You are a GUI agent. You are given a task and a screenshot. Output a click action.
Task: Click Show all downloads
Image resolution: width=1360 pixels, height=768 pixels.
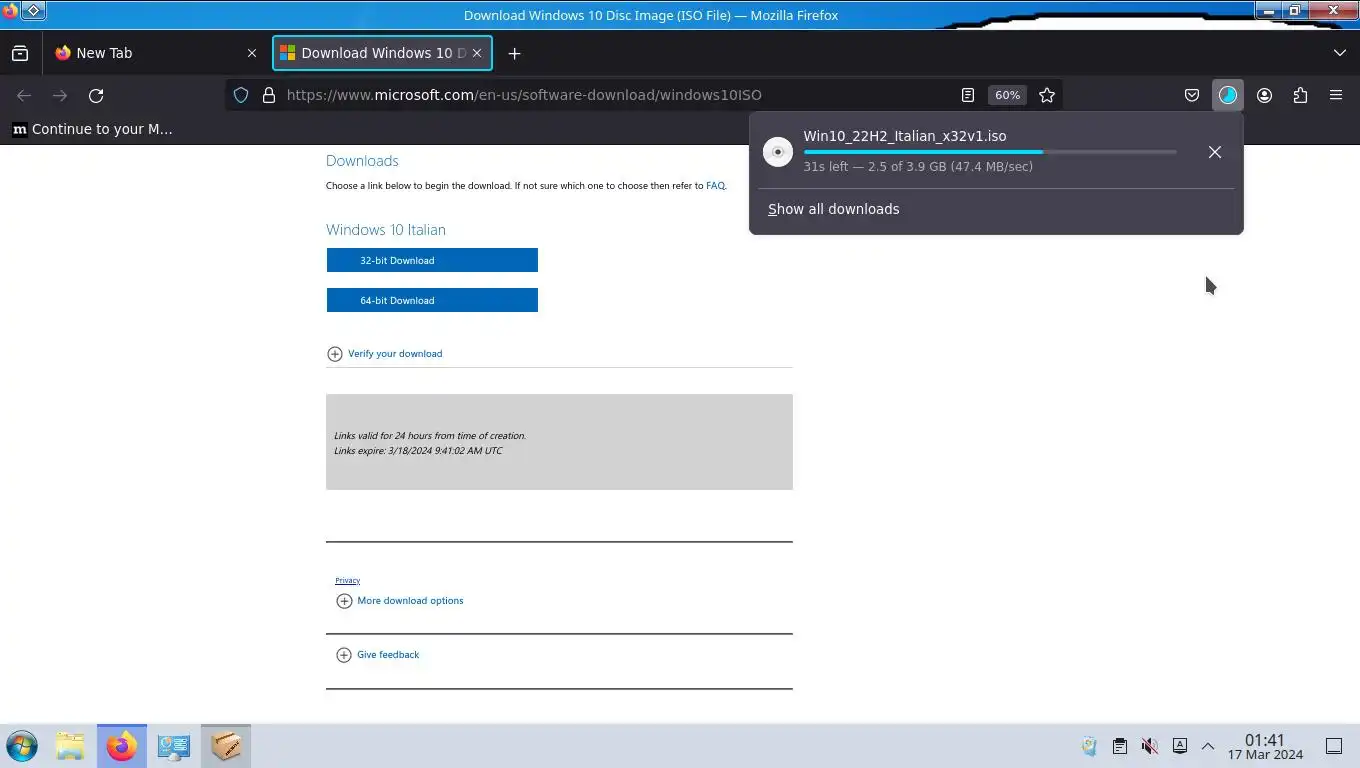point(834,209)
